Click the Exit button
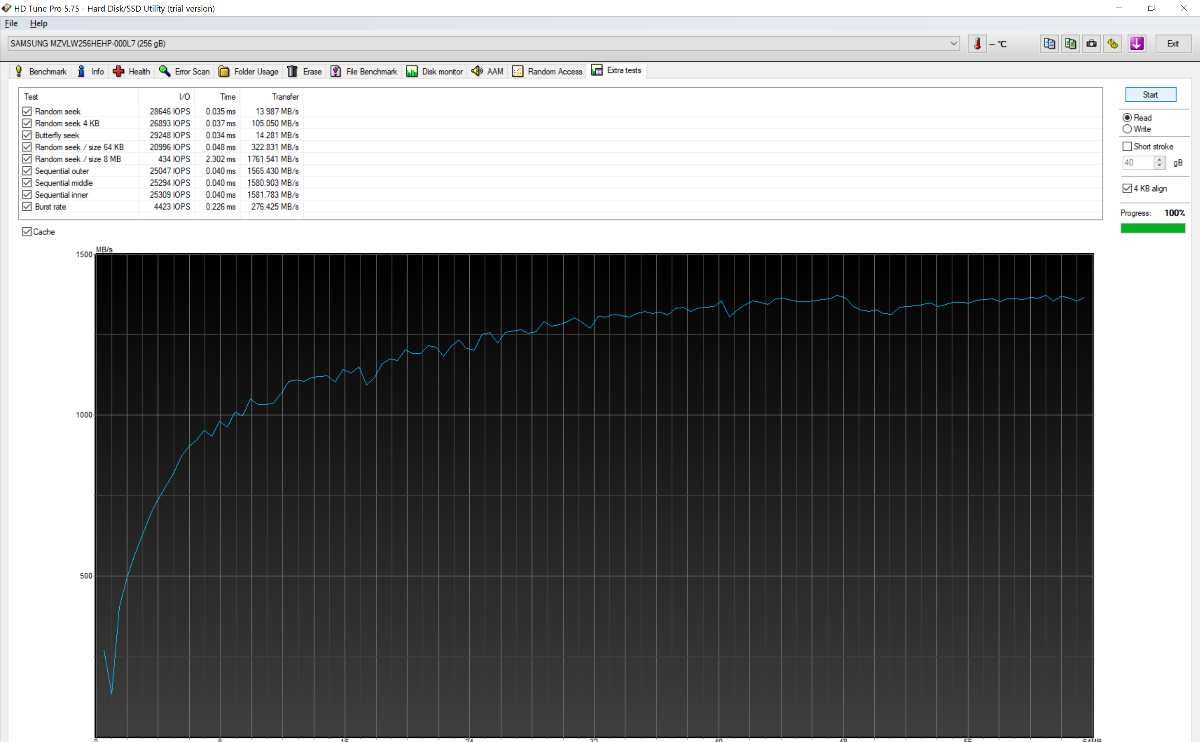 (1172, 44)
